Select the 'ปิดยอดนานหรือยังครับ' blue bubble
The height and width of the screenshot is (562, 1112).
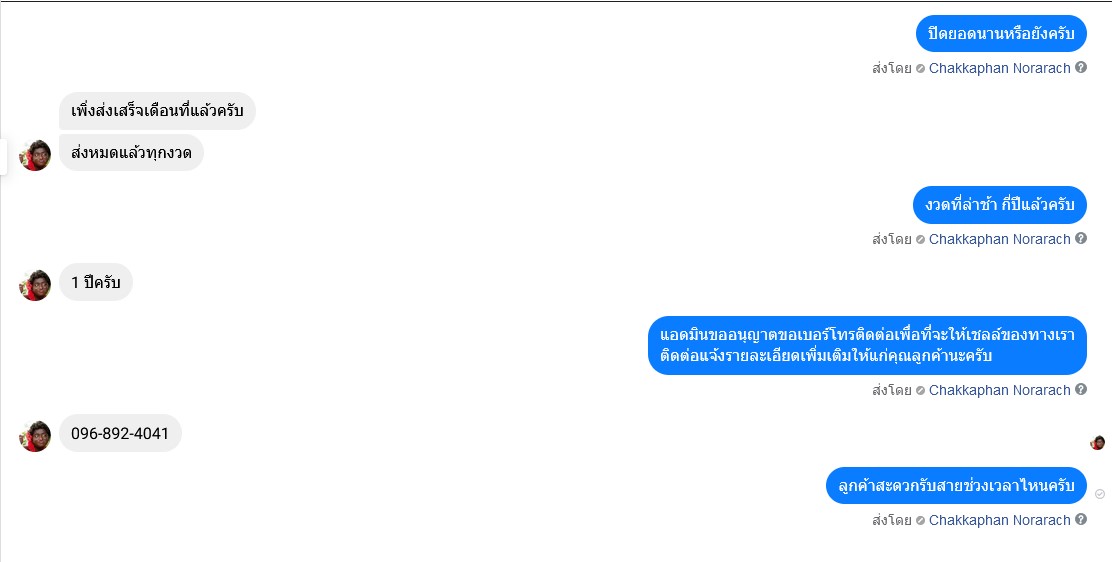coord(1001,33)
